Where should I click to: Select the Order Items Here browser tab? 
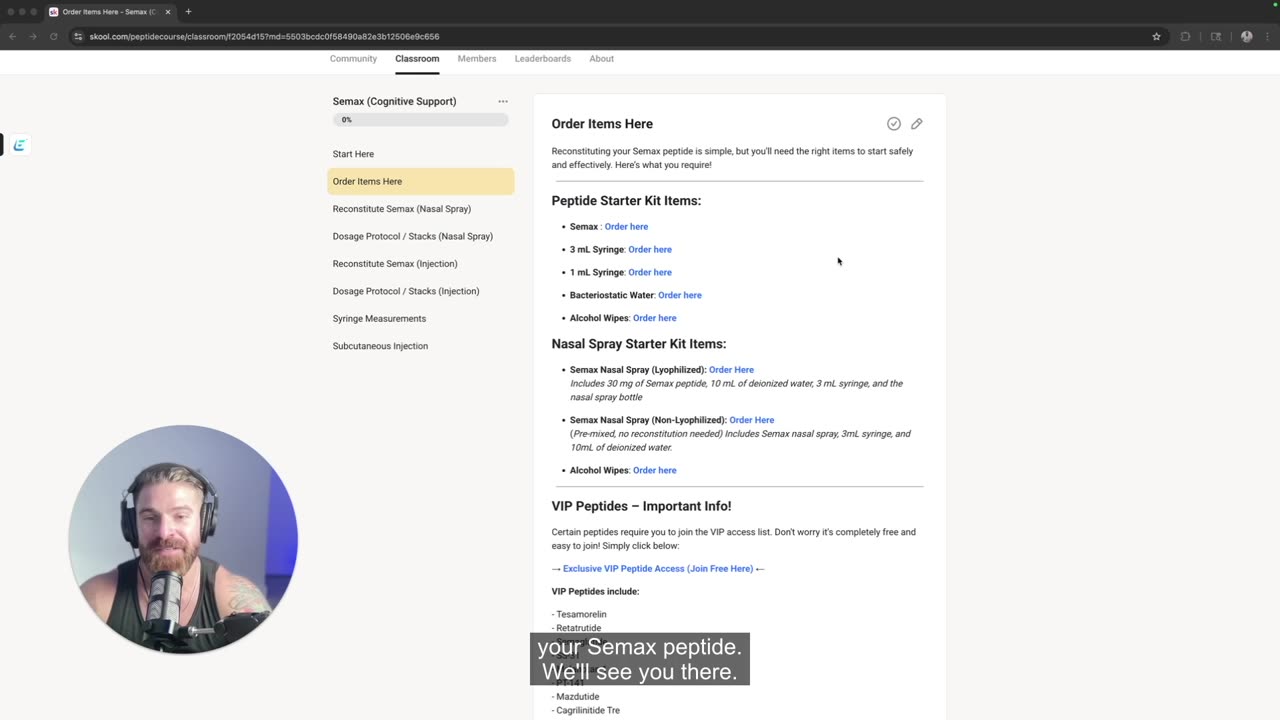[x=110, y=12]
